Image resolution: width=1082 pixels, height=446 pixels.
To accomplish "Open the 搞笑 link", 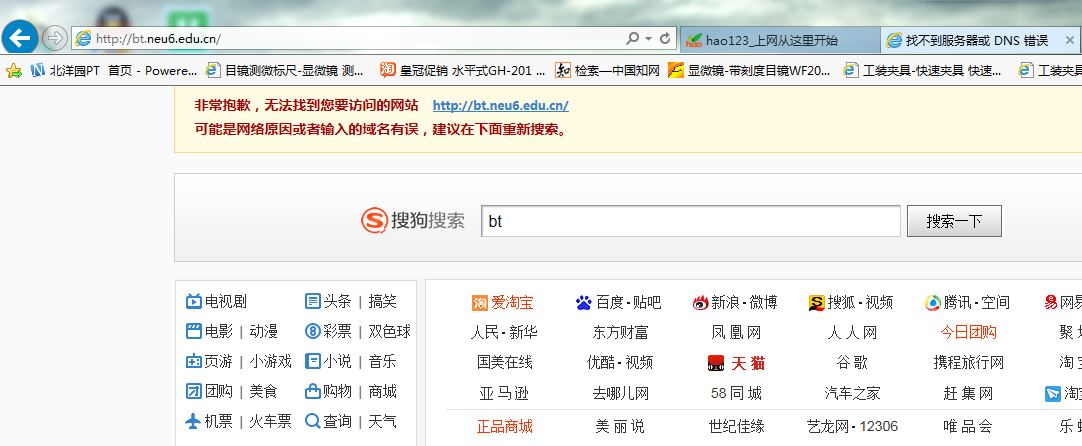I will (382, 302).
